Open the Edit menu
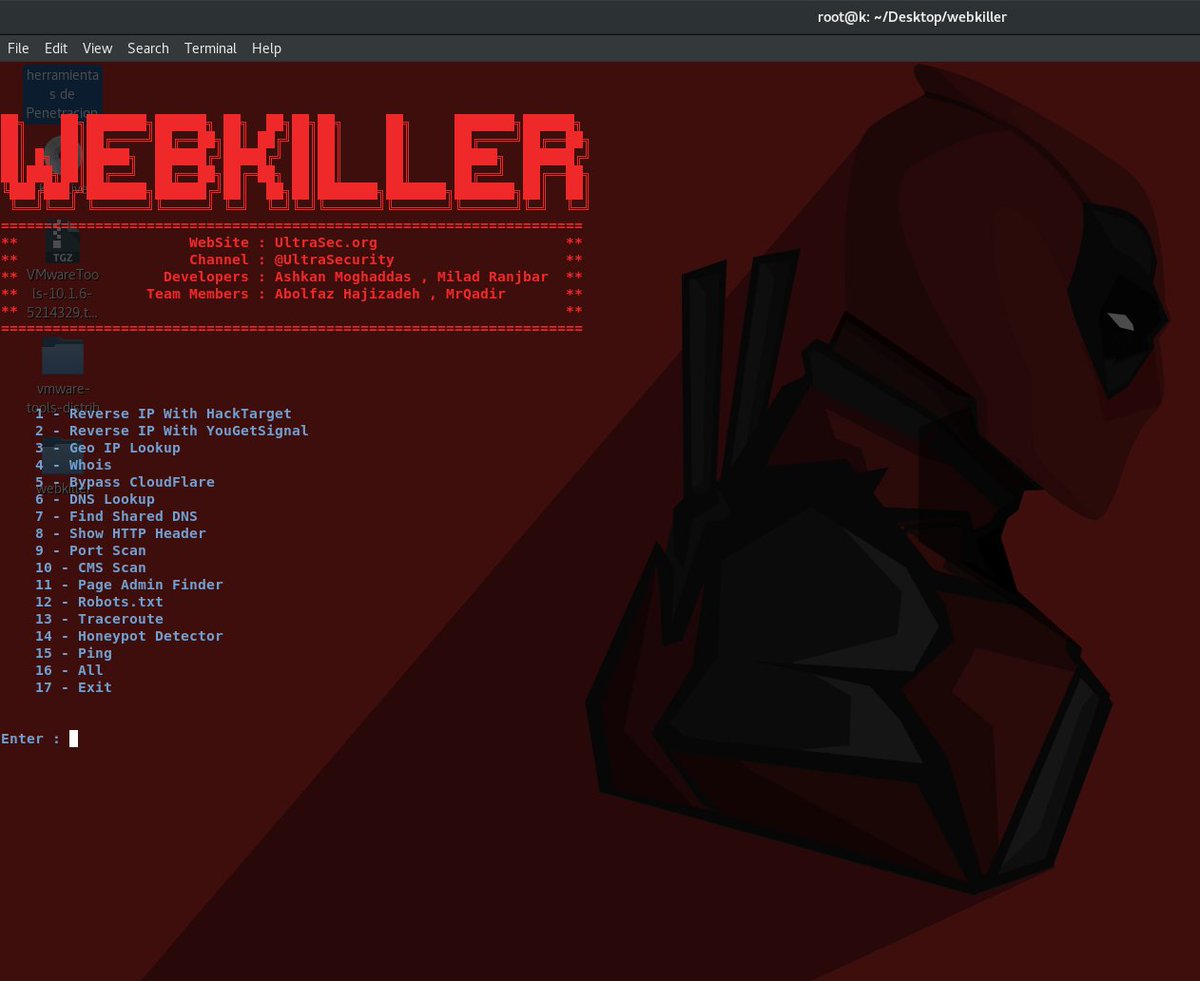Viewport: 1200px width, 981px height. [55, 47]
